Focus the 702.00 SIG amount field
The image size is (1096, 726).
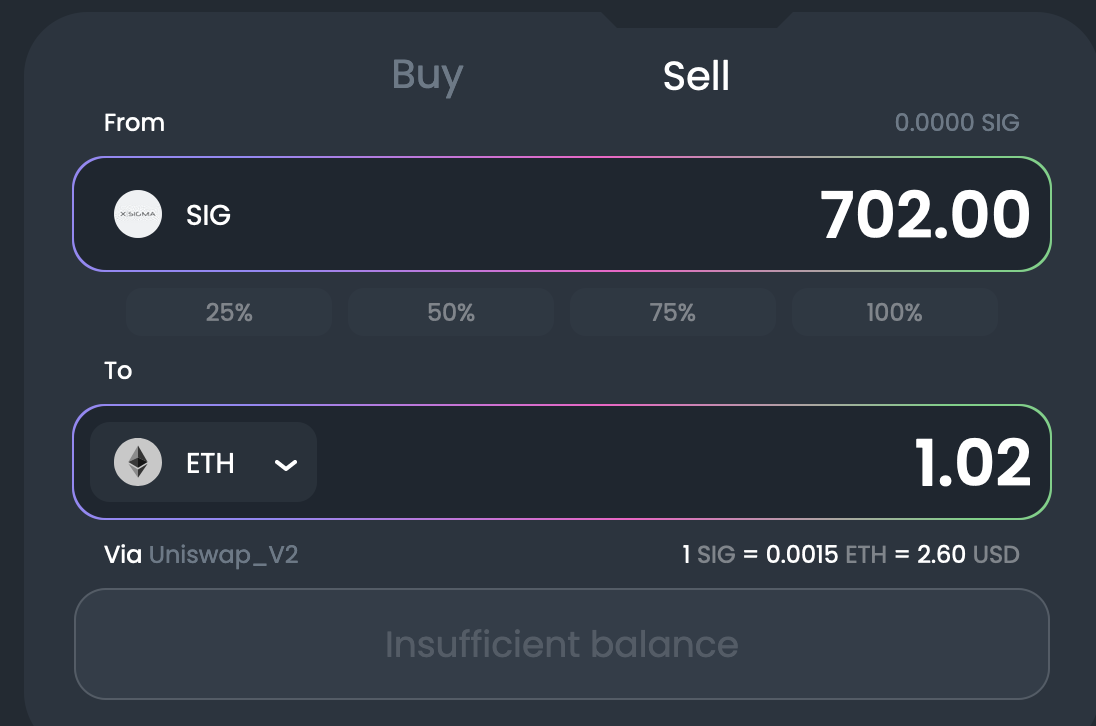click(x=924, y=215)
